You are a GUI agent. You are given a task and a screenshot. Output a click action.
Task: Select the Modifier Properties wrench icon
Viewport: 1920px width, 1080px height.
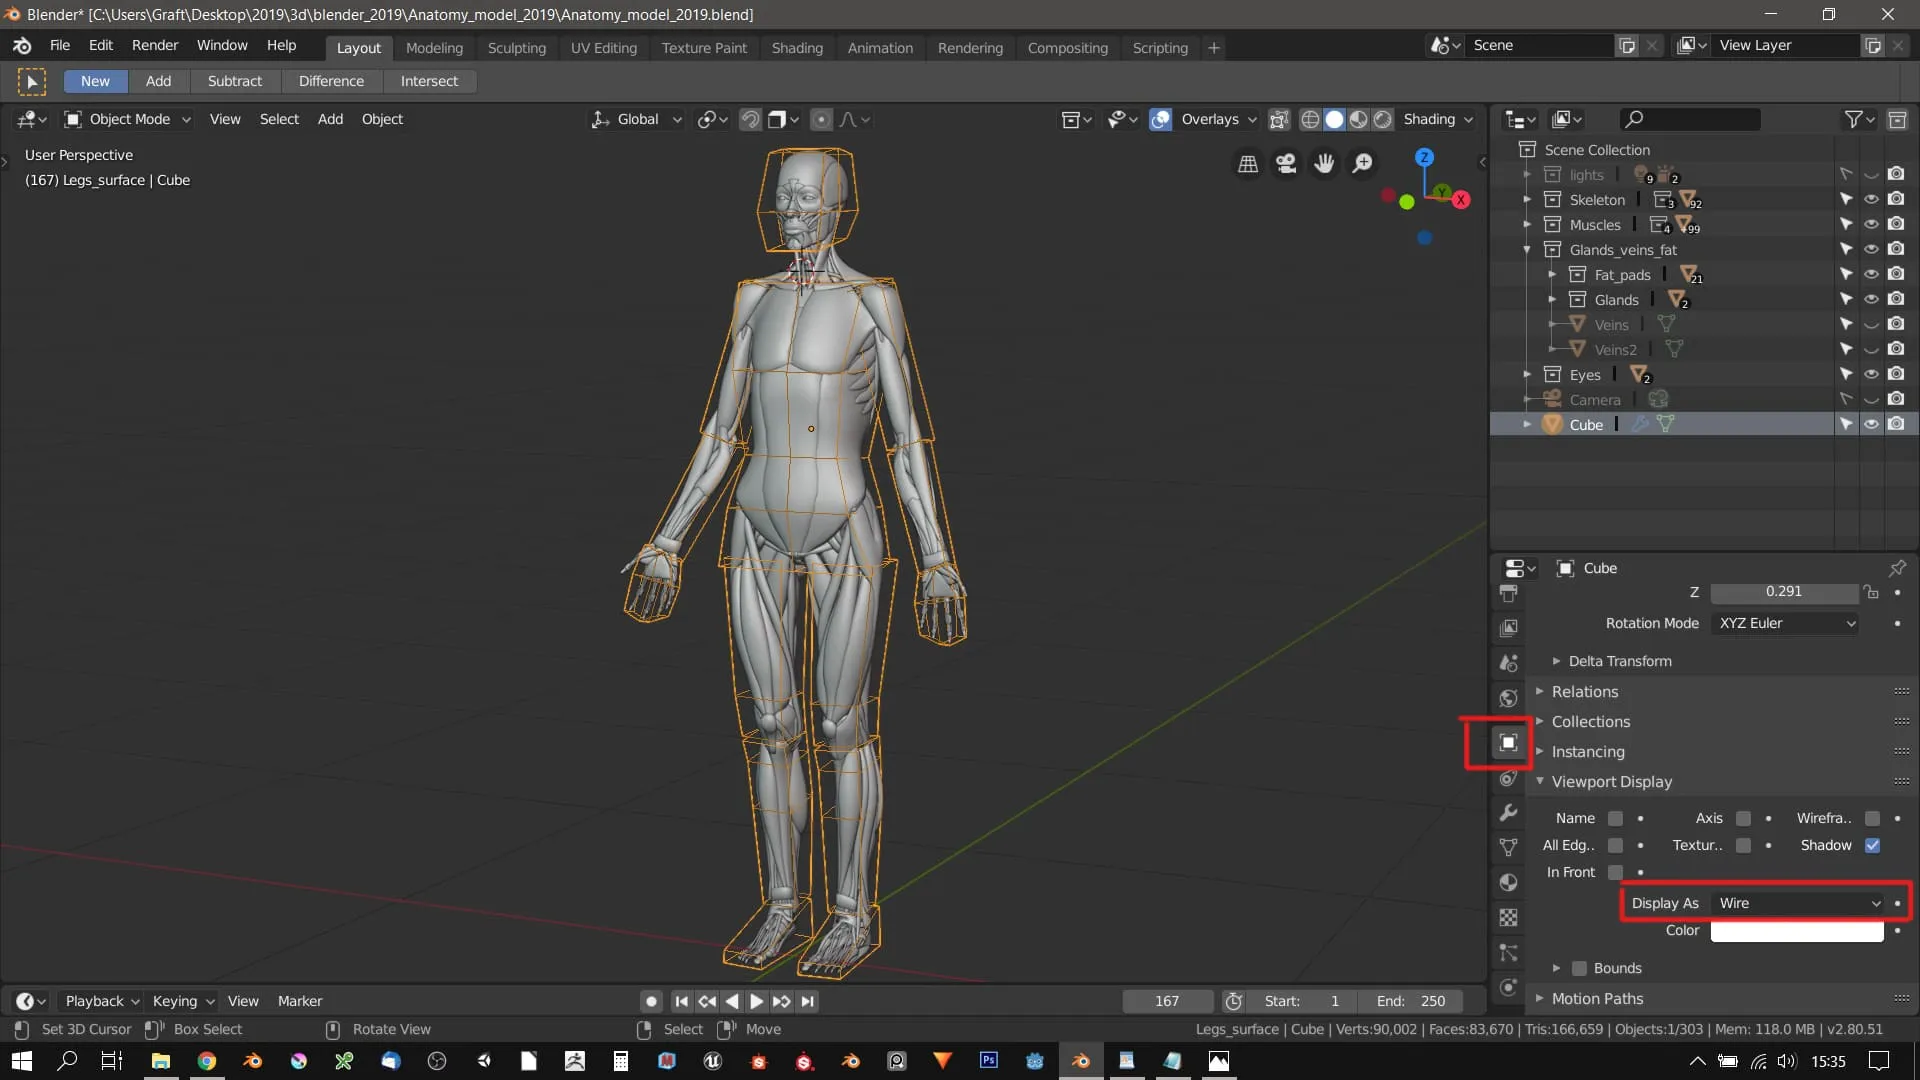click(x=1508, y=812)
